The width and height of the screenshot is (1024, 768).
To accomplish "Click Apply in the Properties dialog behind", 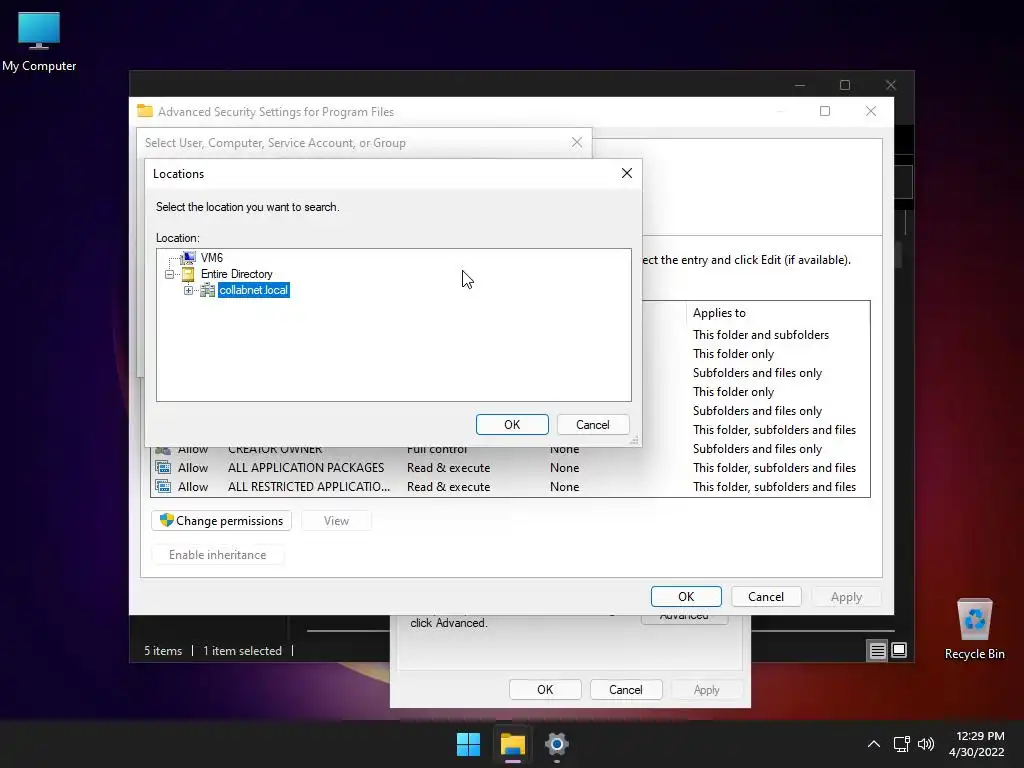I will (x=707, y=690).
